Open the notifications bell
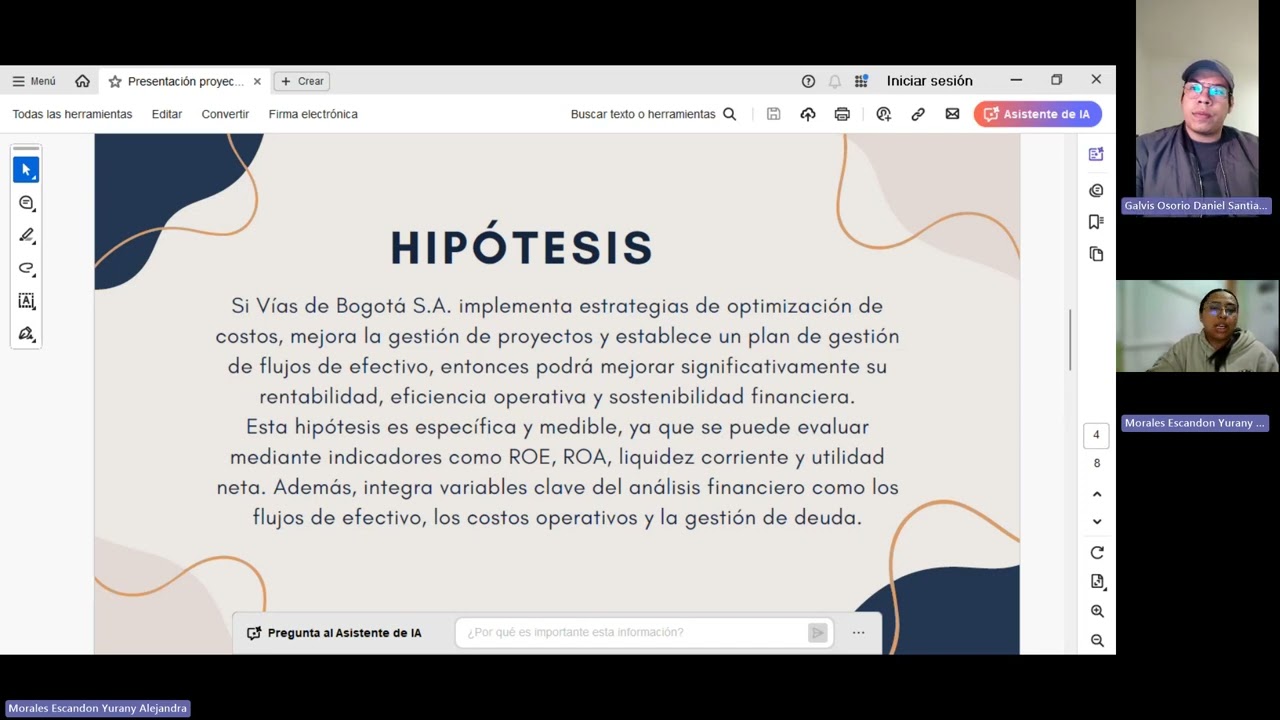The image size is (1280, 720). 835,81
